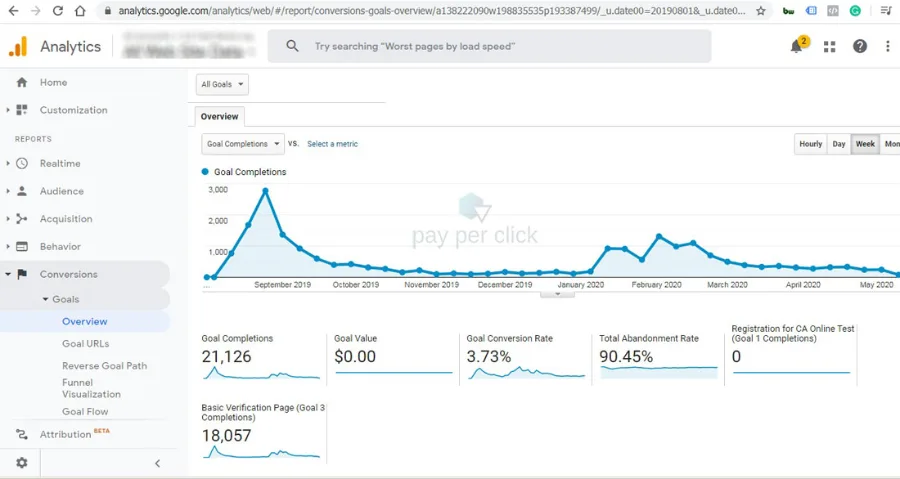
Task: Click the help question mark icon
Action: pyautogui.click(x=859, y=46)
